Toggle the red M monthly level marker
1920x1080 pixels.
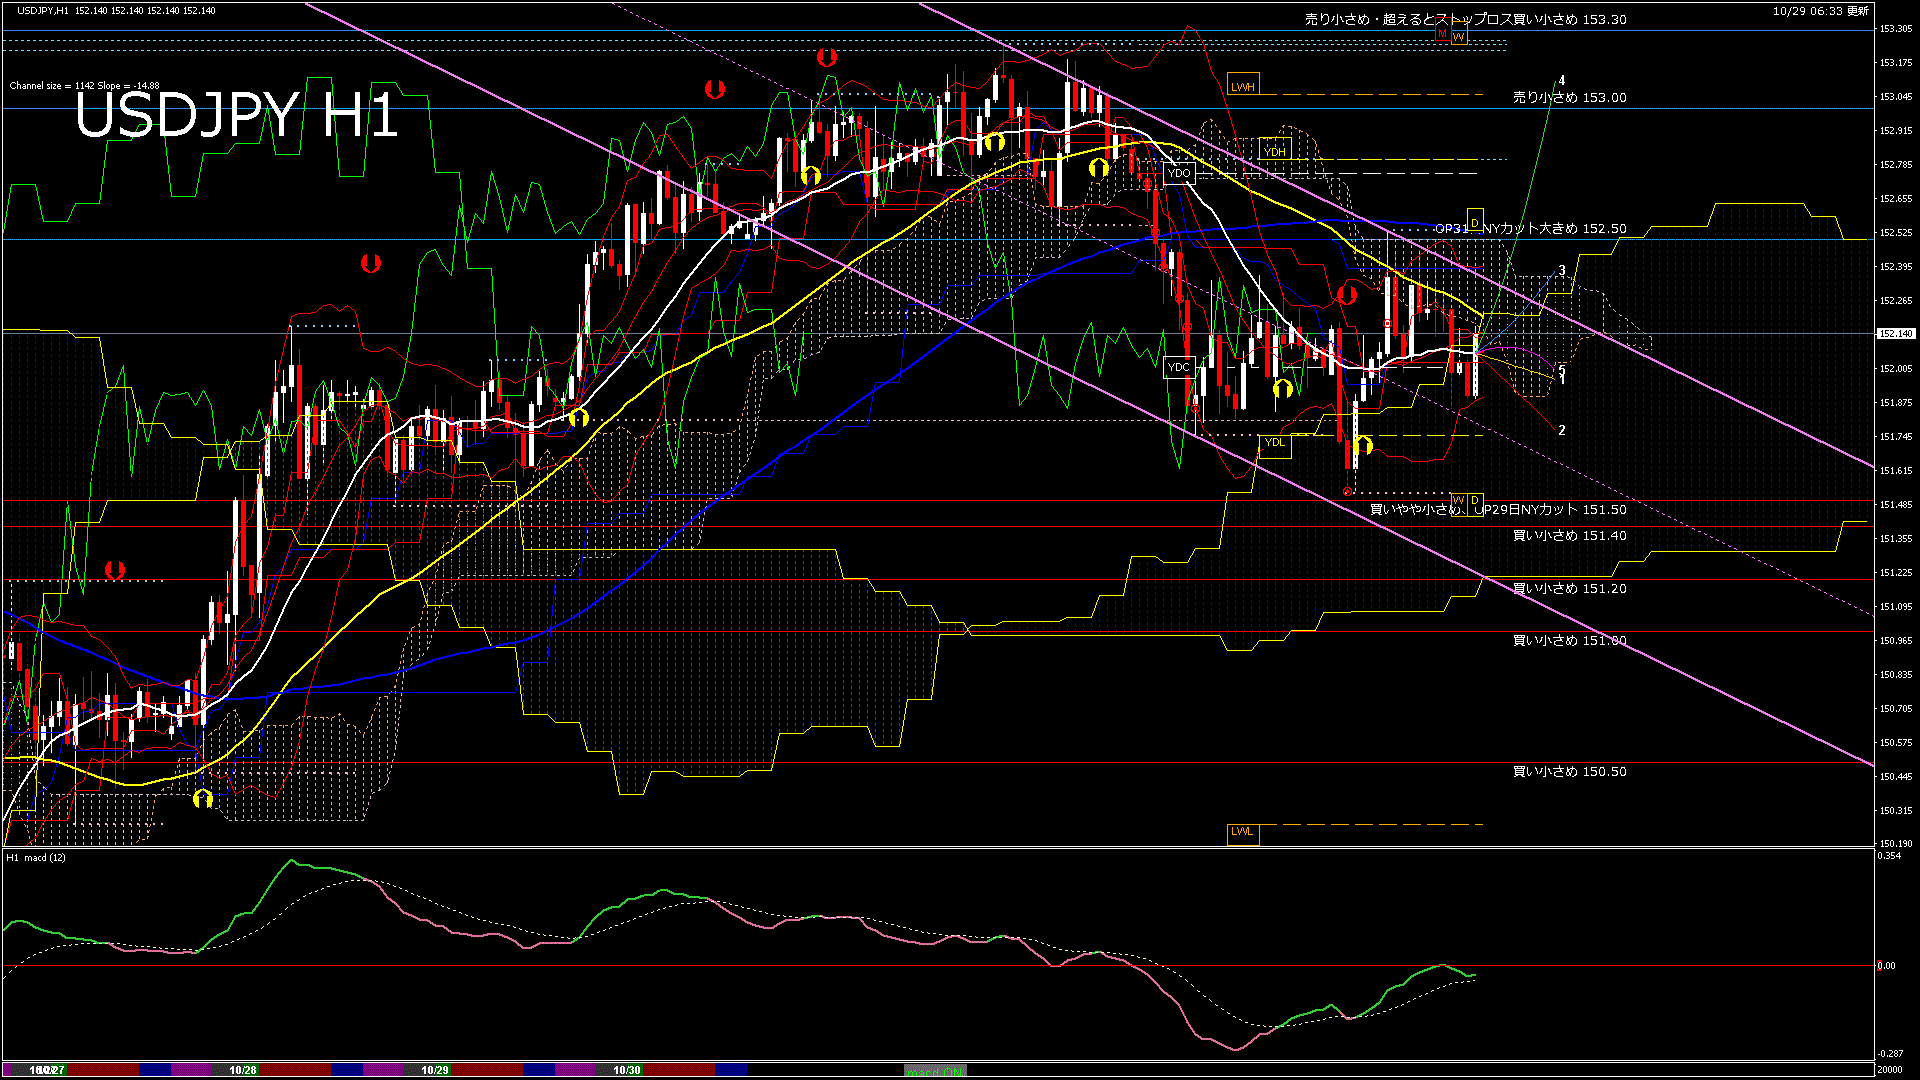tap(1442, 34)
